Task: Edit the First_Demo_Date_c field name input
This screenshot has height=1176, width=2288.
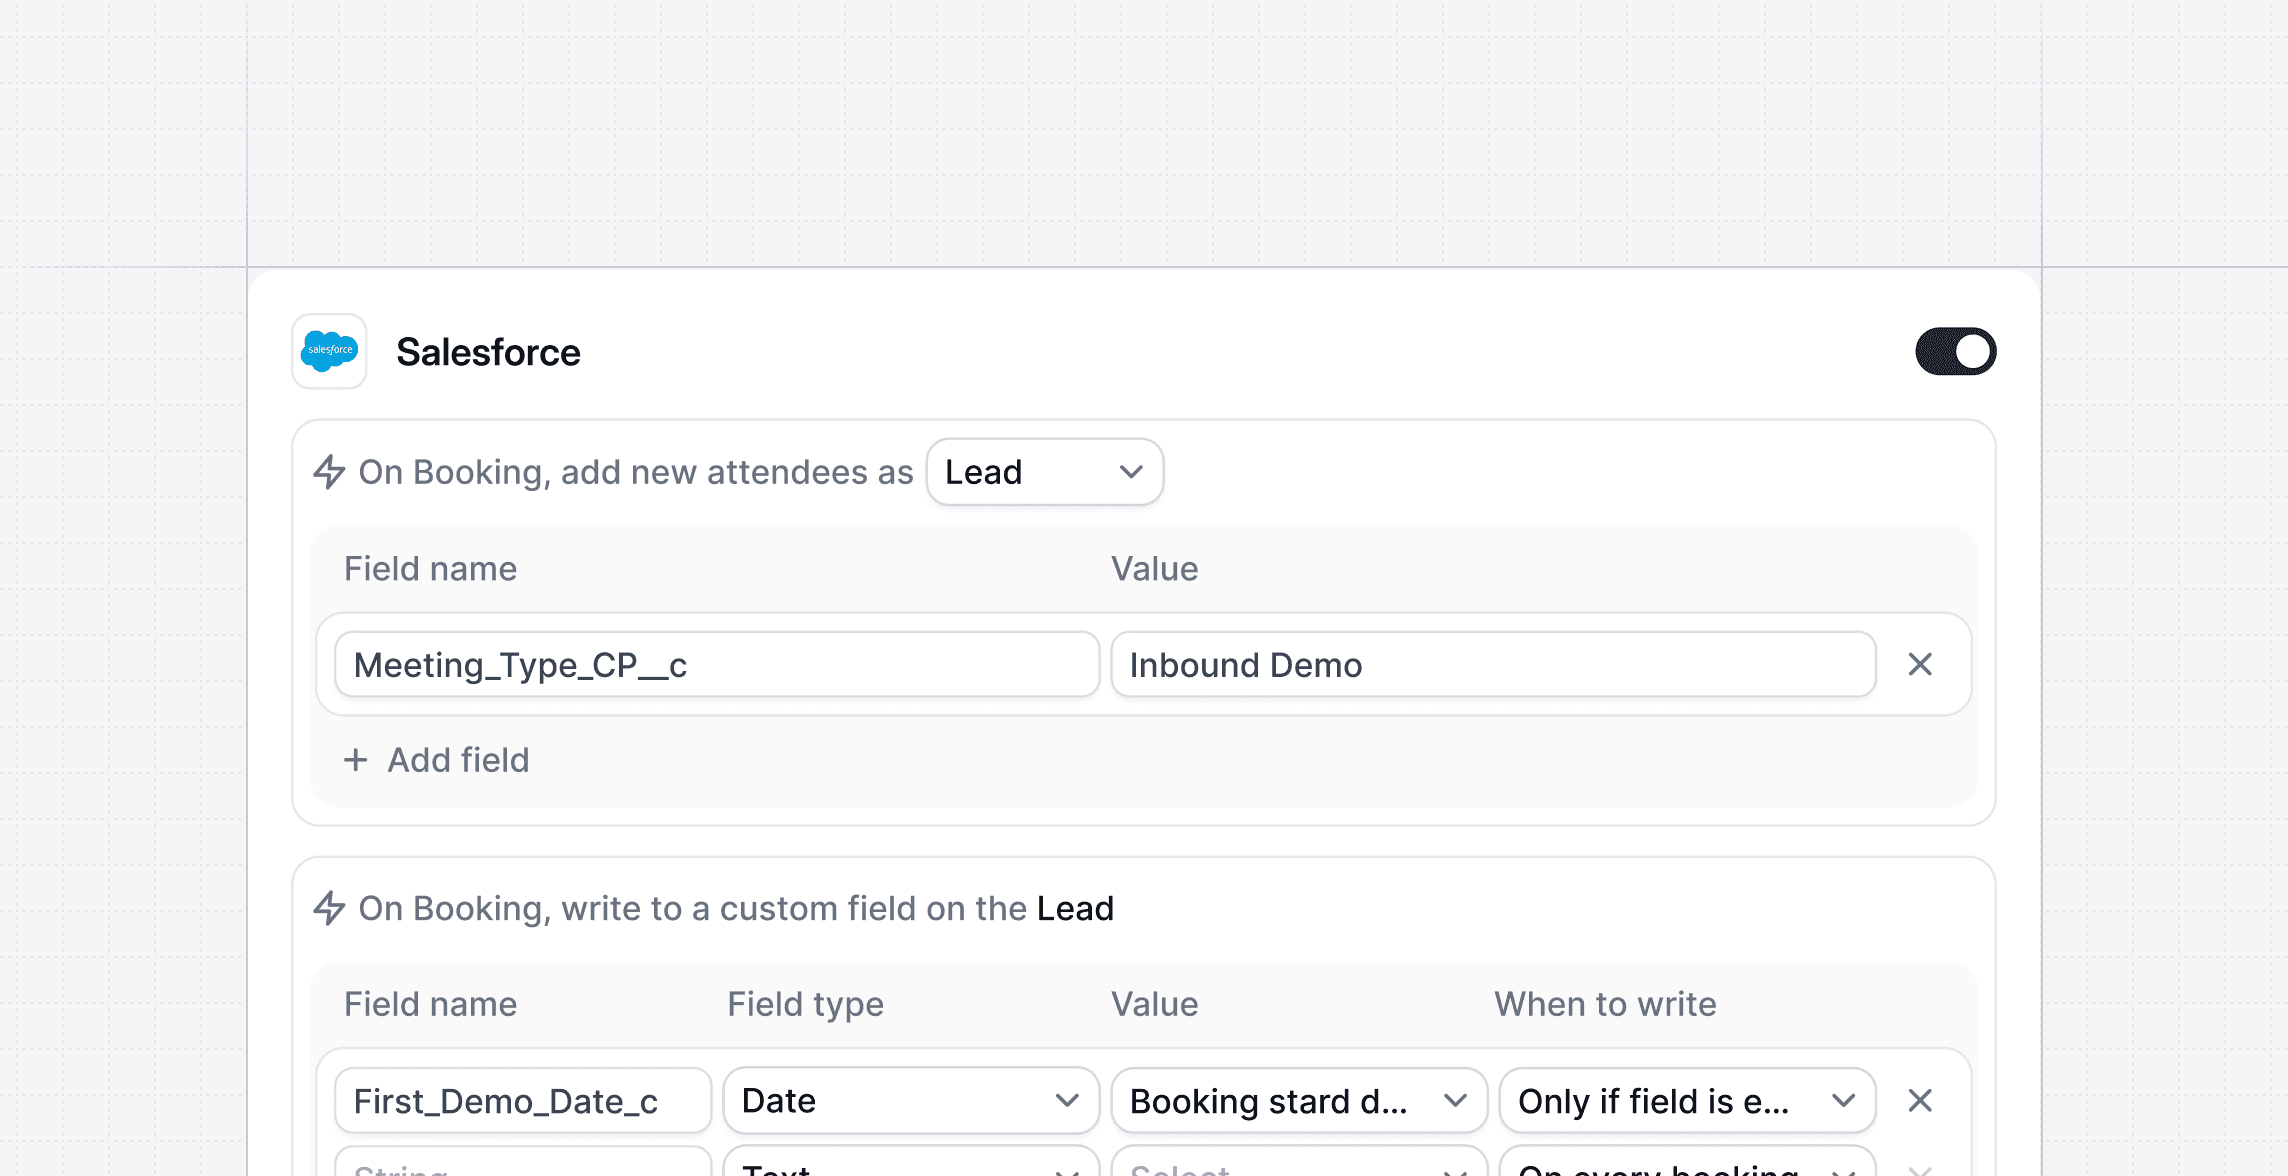Action: point(523,1101)
